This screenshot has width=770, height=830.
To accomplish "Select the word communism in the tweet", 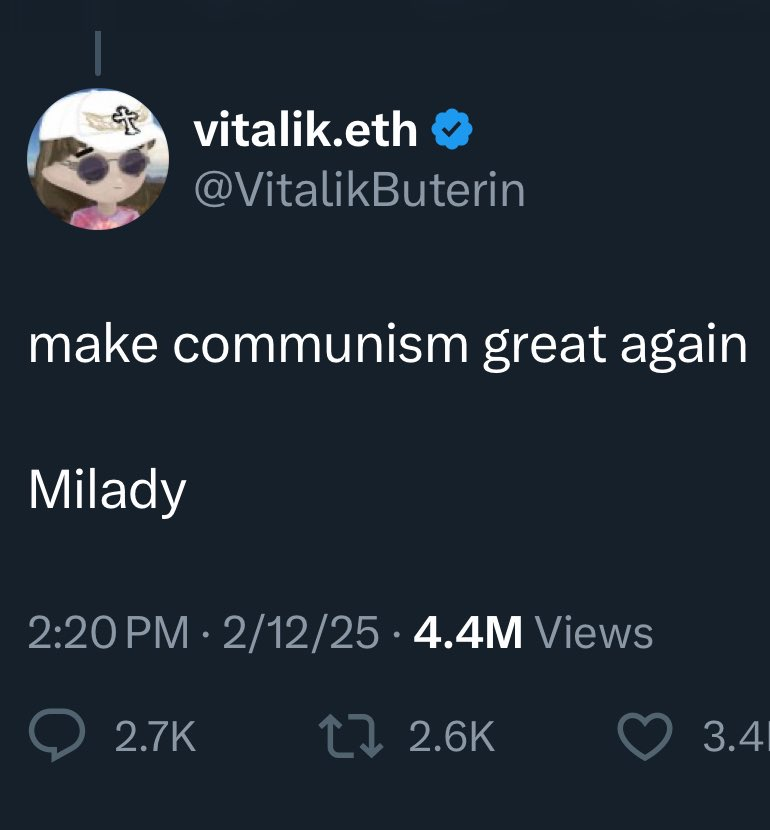I will (321, 345).
